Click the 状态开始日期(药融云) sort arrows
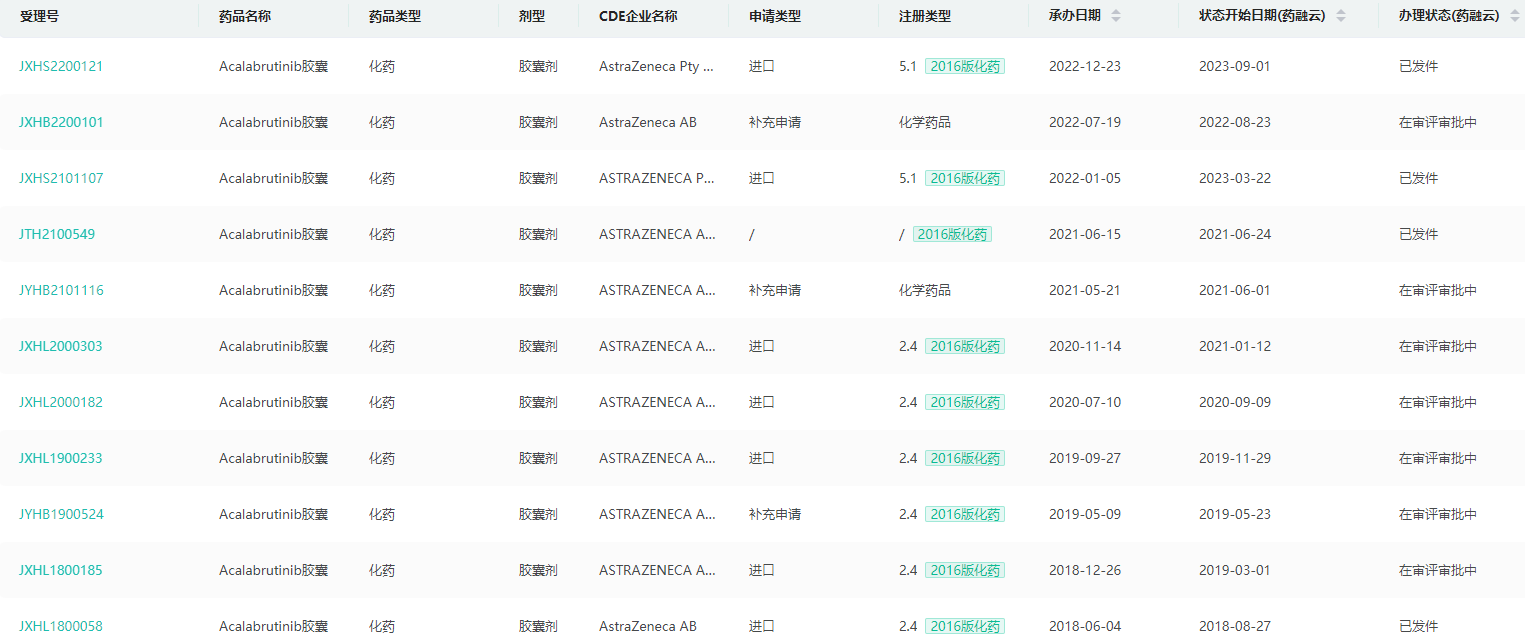Viewport: 1525px width, 638px height. click(x=1341, y=16)
